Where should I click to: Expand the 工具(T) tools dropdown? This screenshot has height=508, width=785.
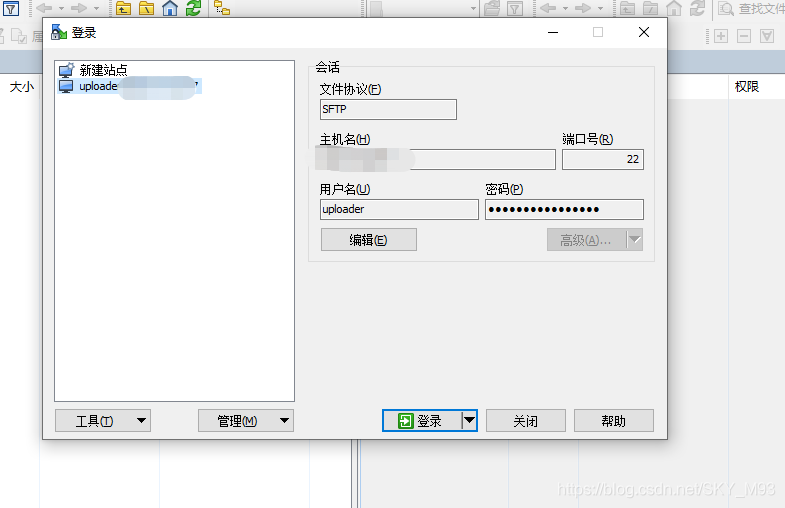pos(142,420)
